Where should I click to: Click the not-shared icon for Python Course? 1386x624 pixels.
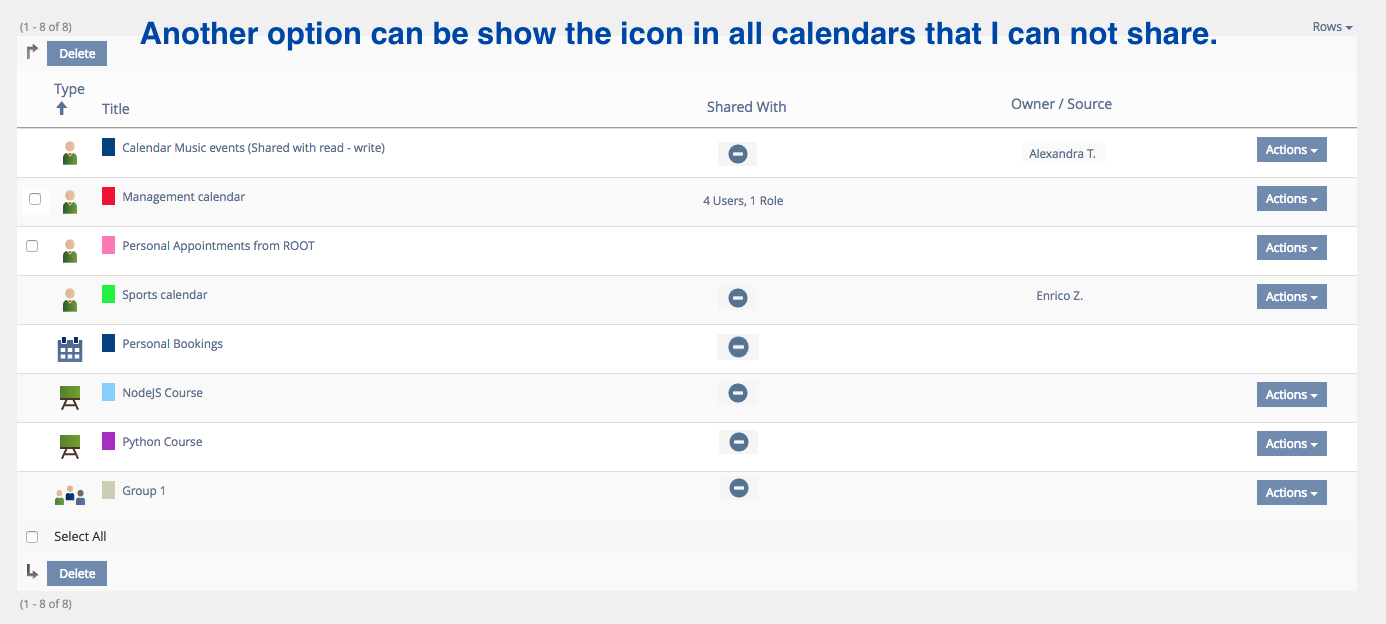(738, 442)
